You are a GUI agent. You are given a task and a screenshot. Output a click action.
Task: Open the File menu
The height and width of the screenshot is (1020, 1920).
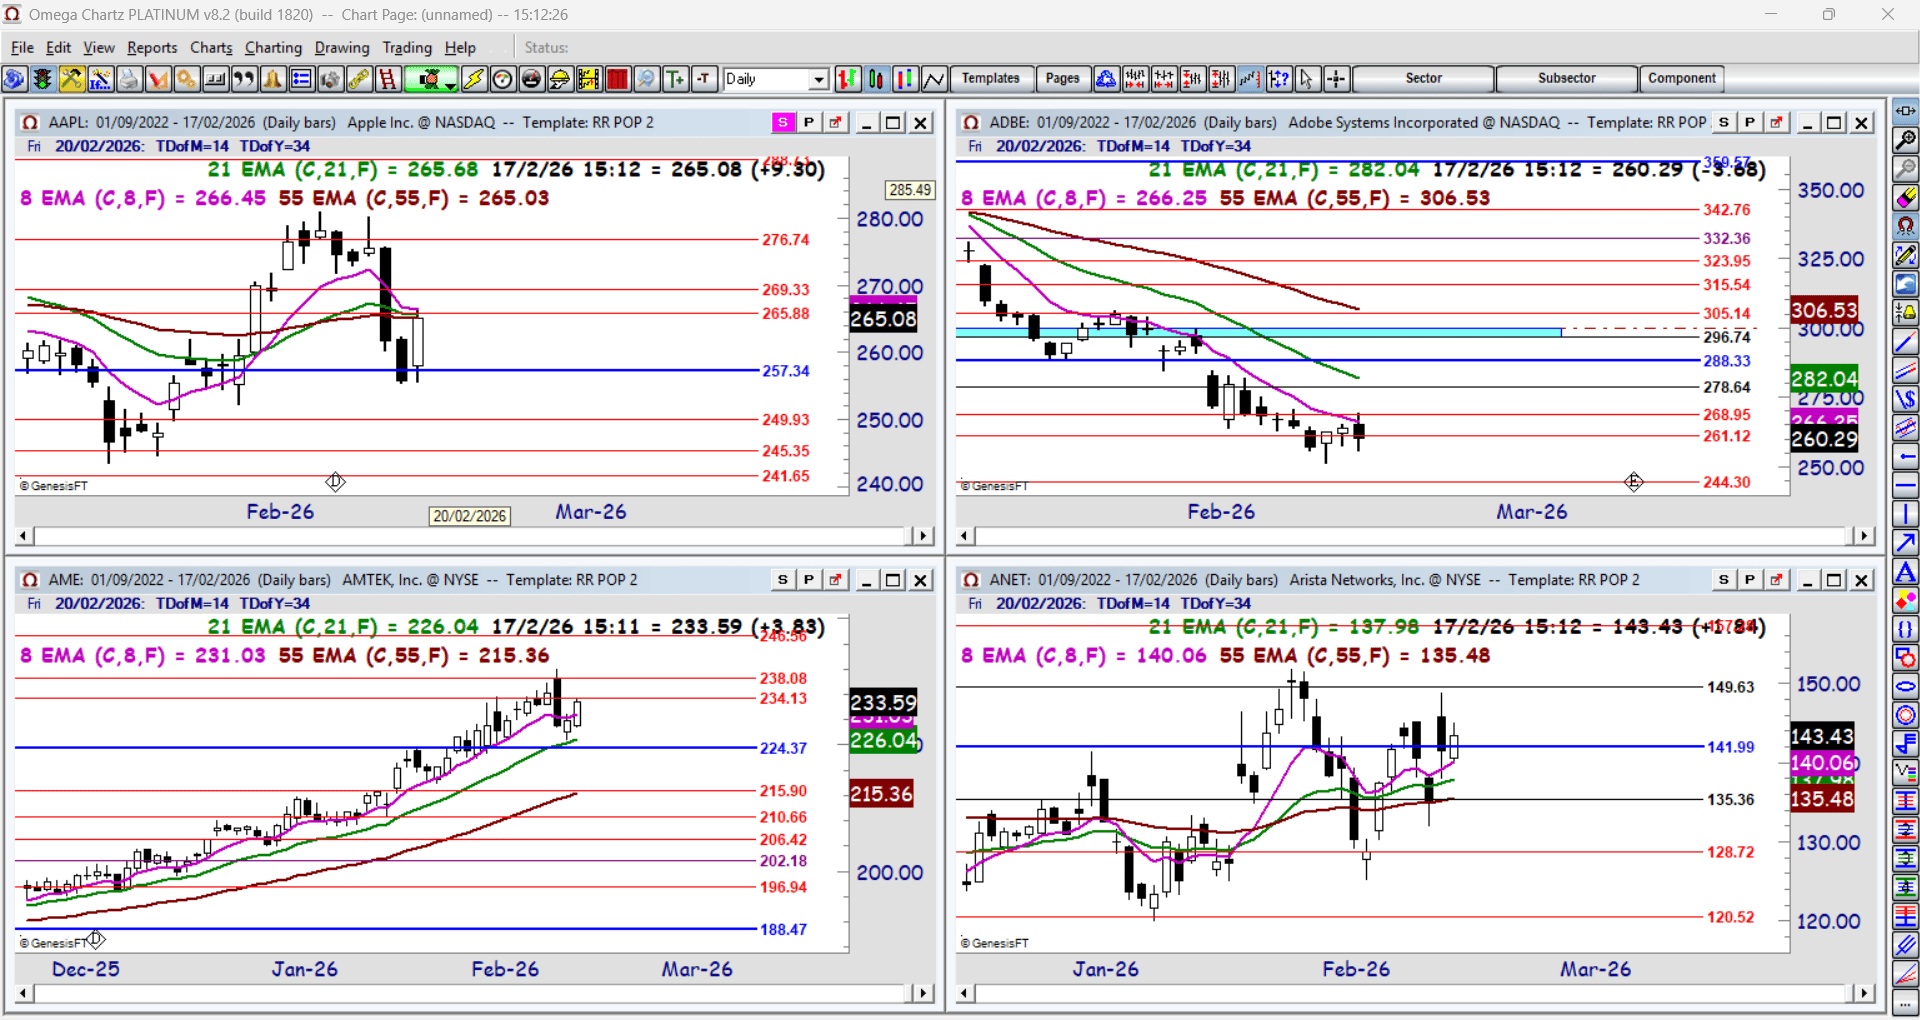pyautogui.click(x=22, y=47)
